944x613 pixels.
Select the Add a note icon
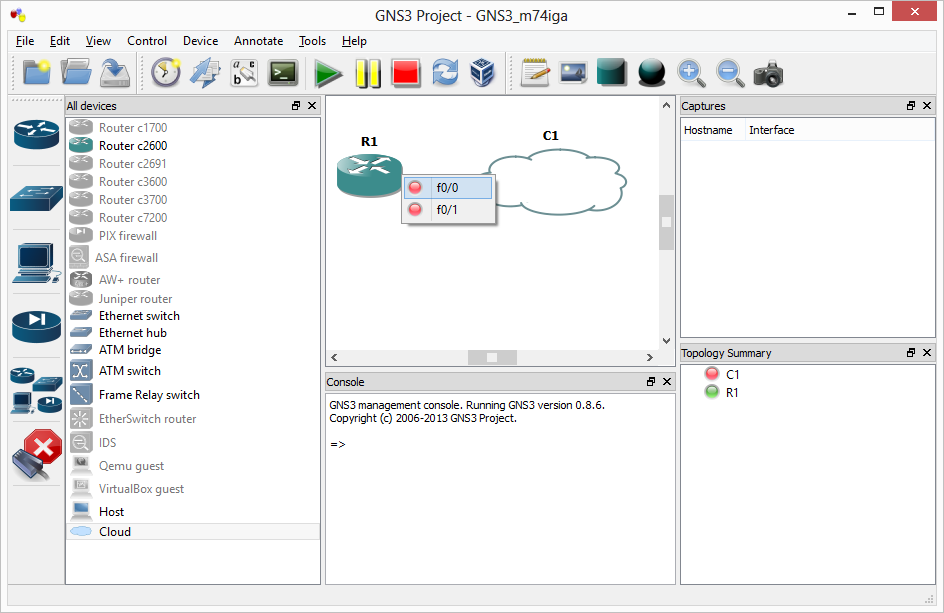(535, 73)
